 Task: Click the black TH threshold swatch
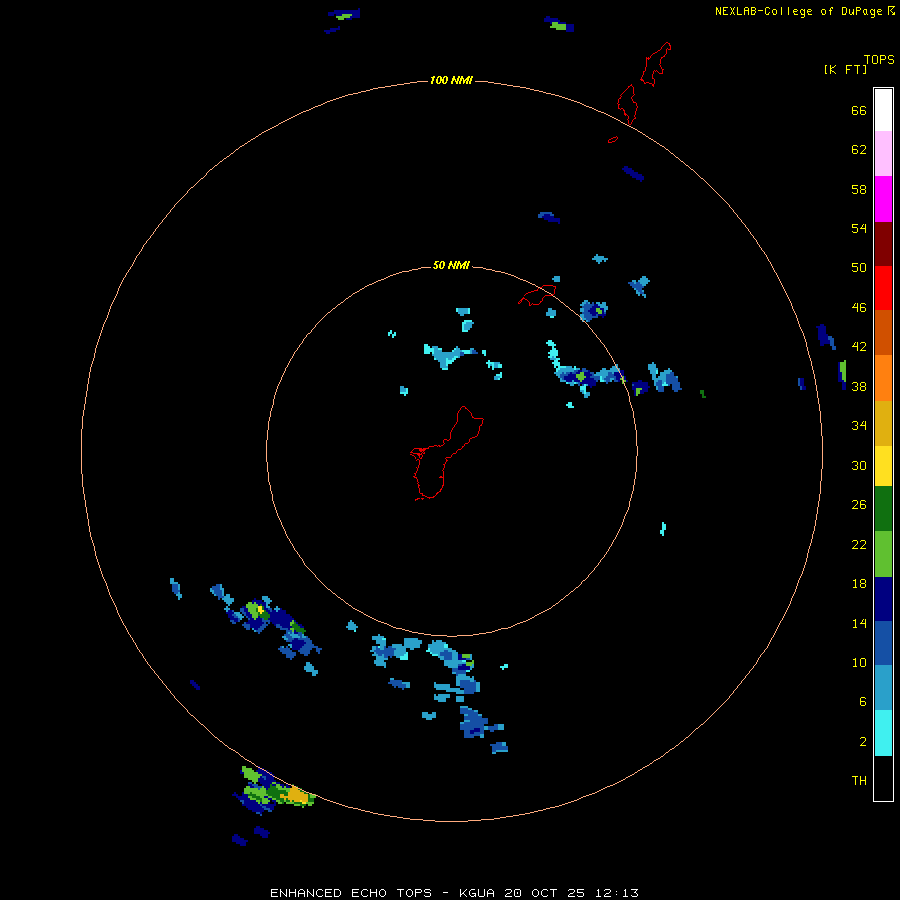(x=883, y=778)
